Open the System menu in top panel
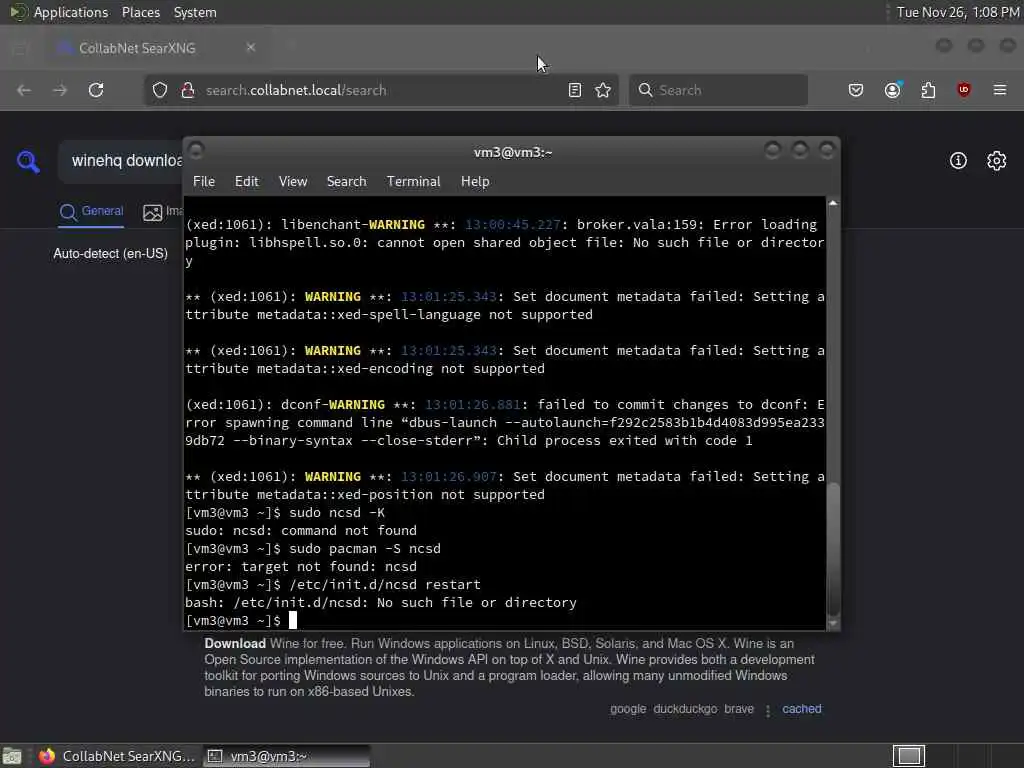The height and width of the screenshot is (768, 1024). [x=195, y=12]
